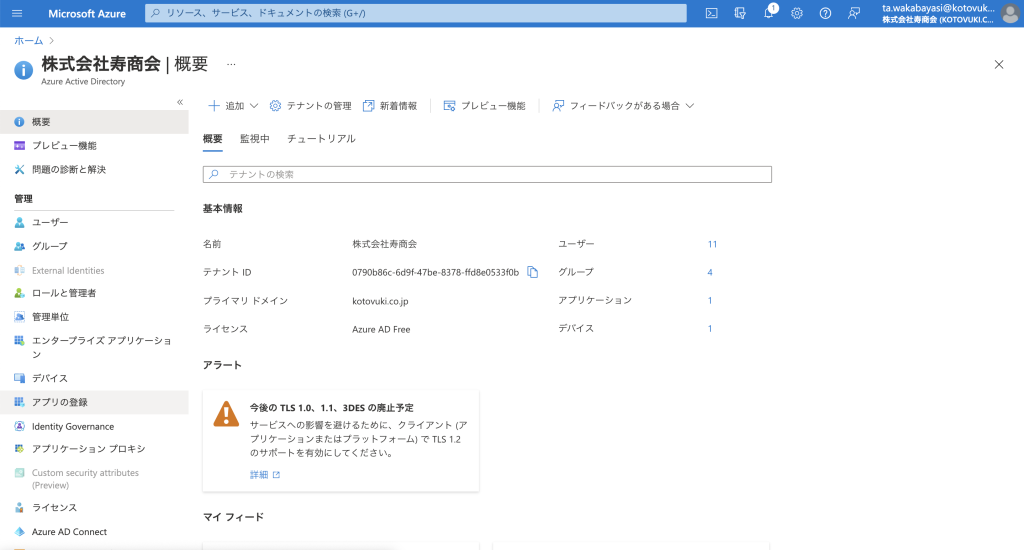
Task: Open the help question mark icon
Action: click(x=825, y=13)
